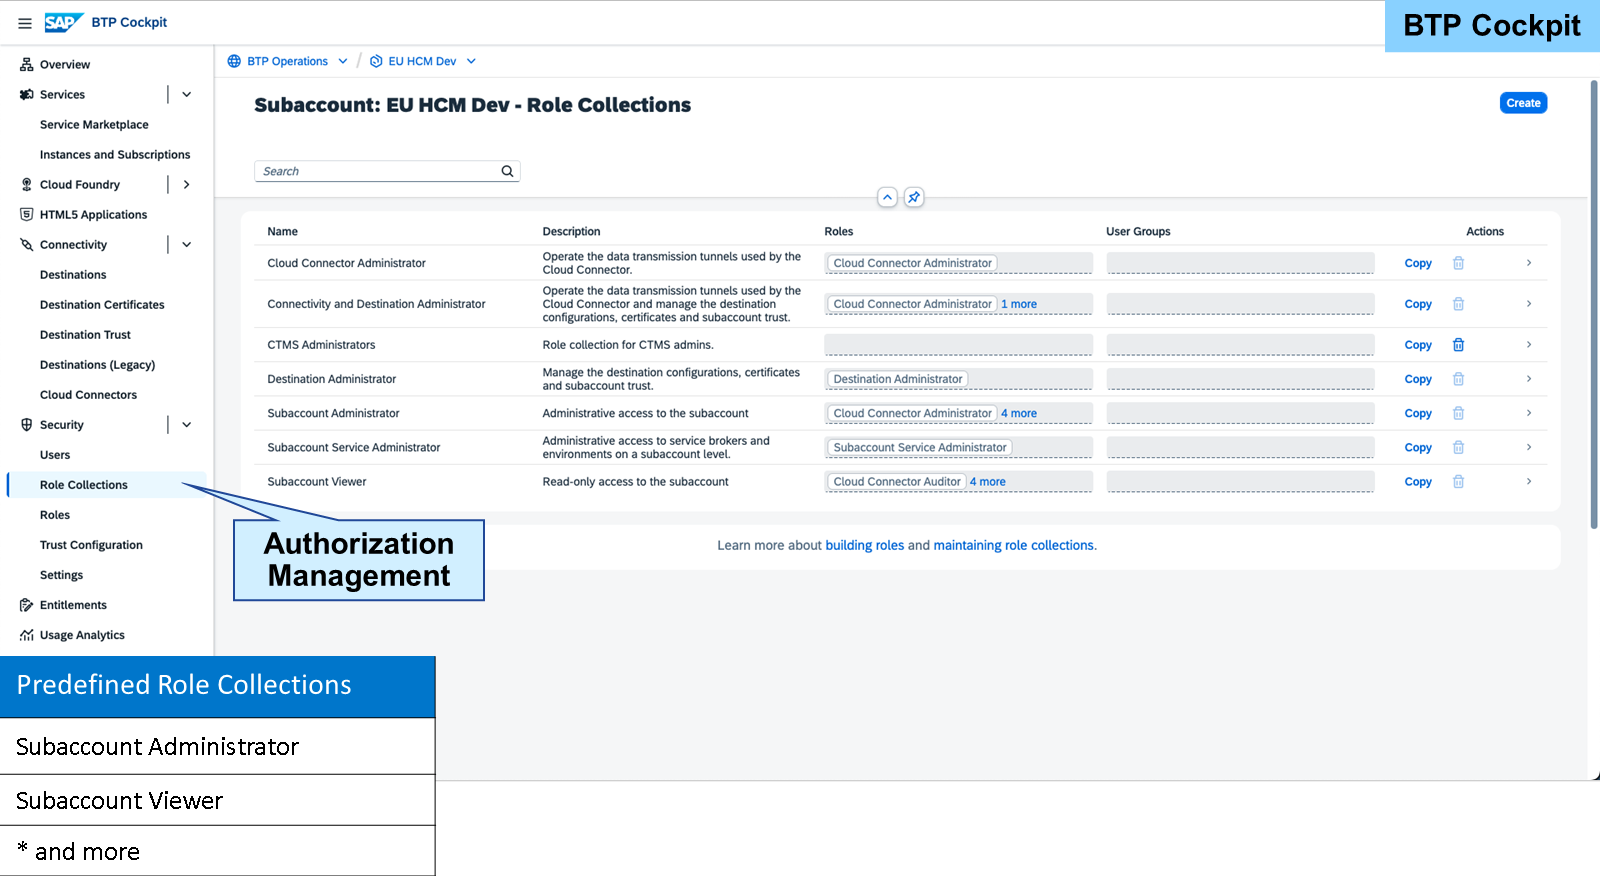Click the search magnifier icon
This screenshot has height=876, width=1600.
click(507, 171)
